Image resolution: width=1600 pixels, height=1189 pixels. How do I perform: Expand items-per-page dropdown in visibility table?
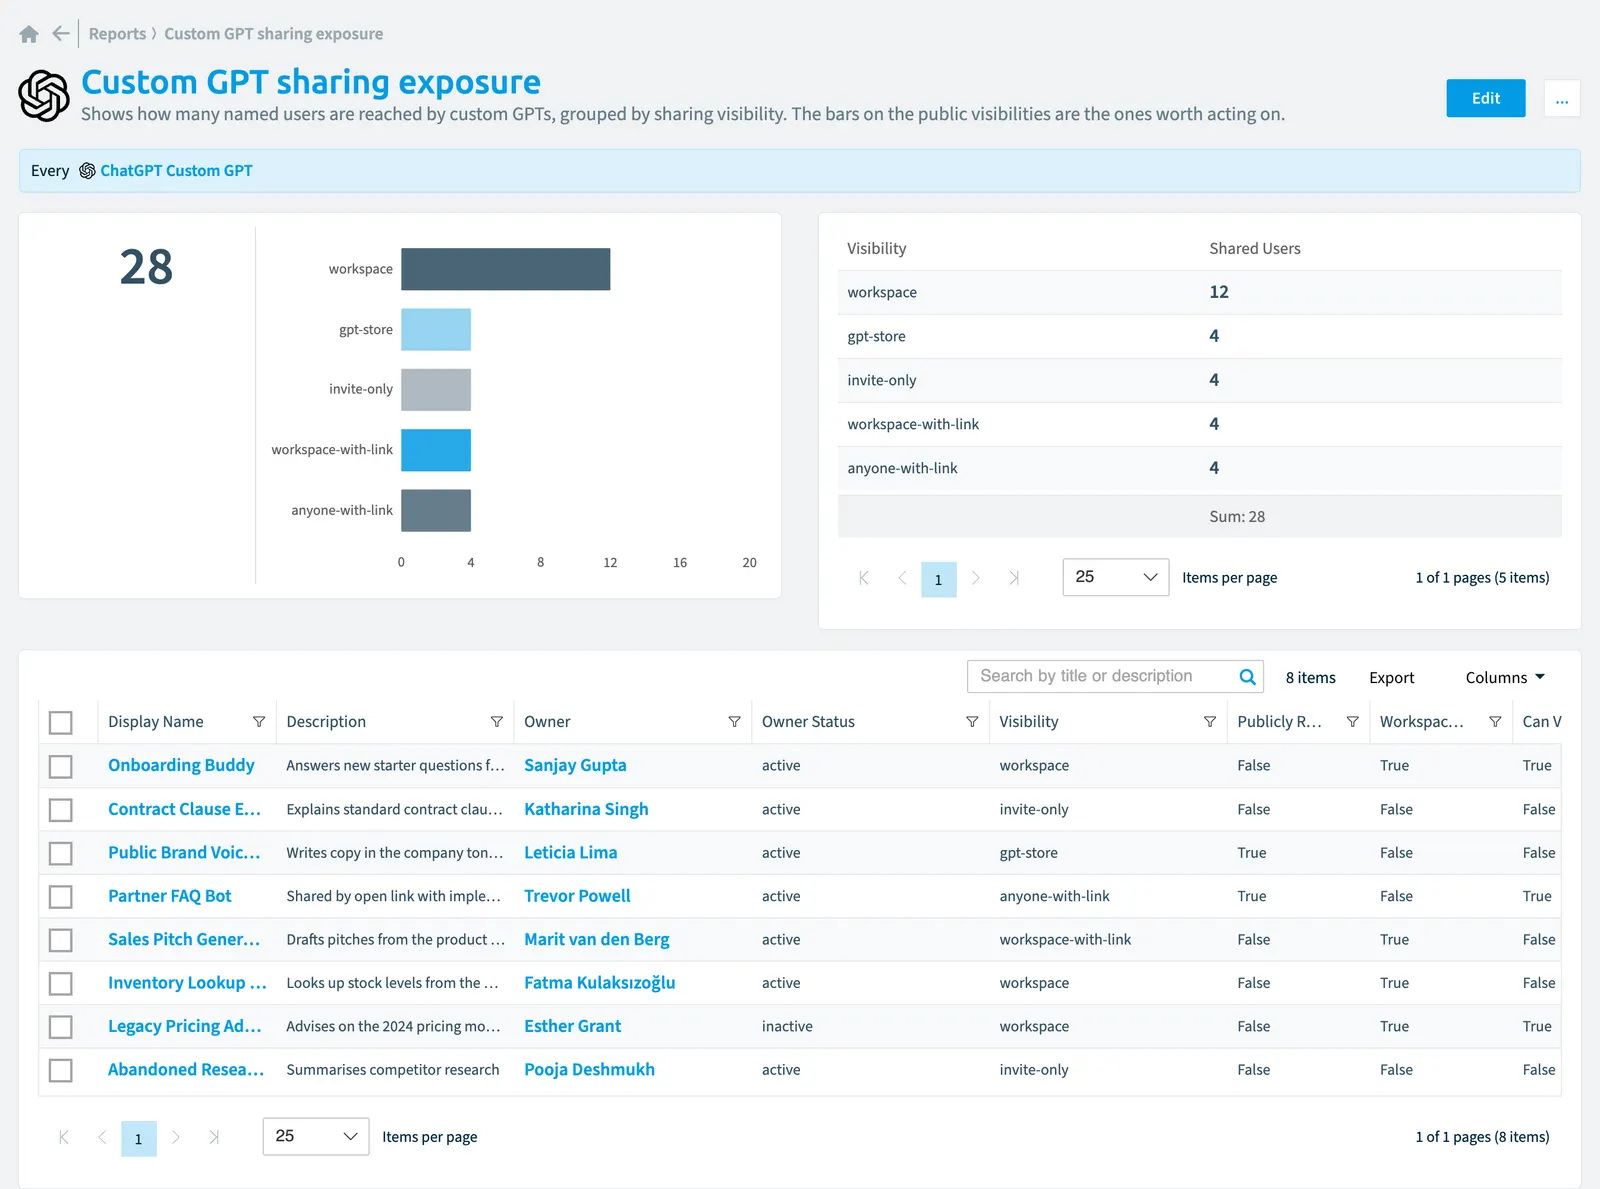tap(1116, 577)
